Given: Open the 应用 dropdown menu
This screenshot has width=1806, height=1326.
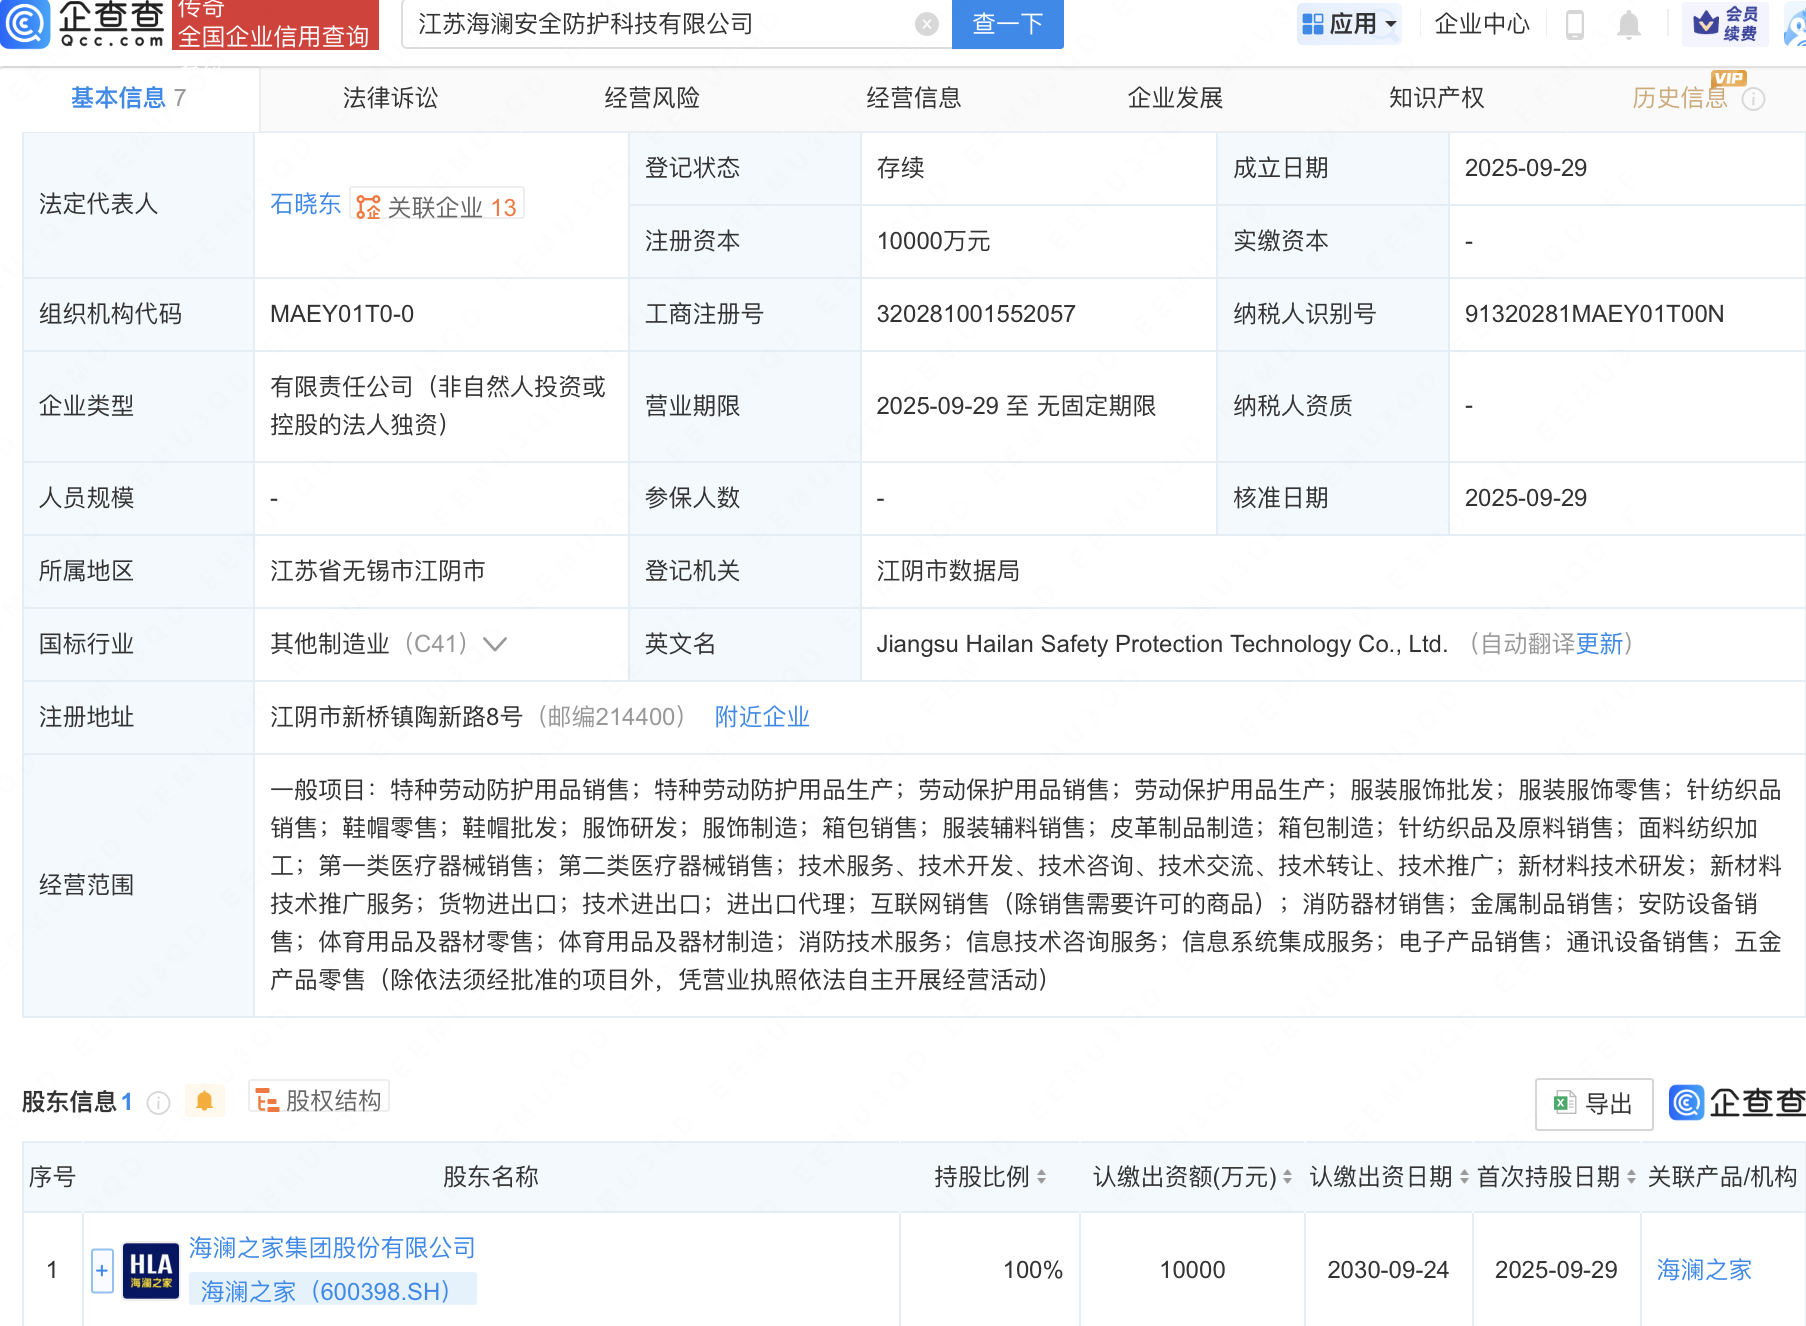Looking at the screenshot, I should pyautogui.click(x=1349, y=24).
